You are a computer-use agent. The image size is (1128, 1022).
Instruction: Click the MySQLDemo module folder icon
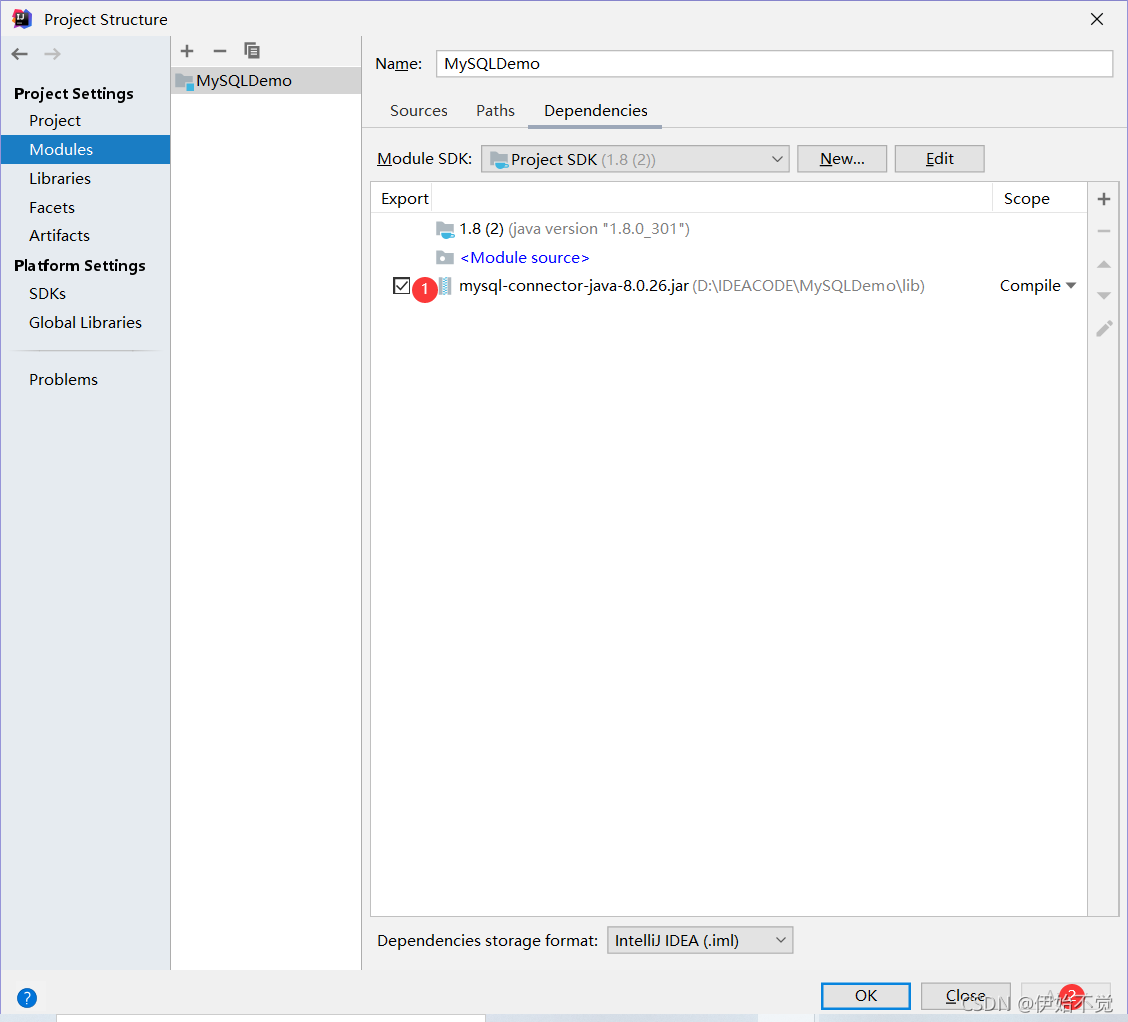184,81
